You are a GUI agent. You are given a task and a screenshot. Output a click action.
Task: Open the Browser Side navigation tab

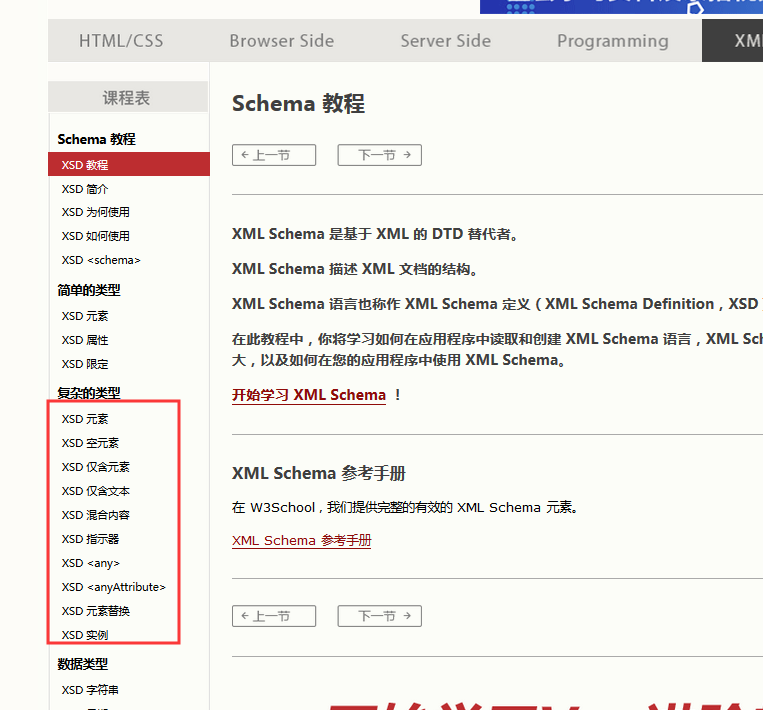click(x=282, y=41)
